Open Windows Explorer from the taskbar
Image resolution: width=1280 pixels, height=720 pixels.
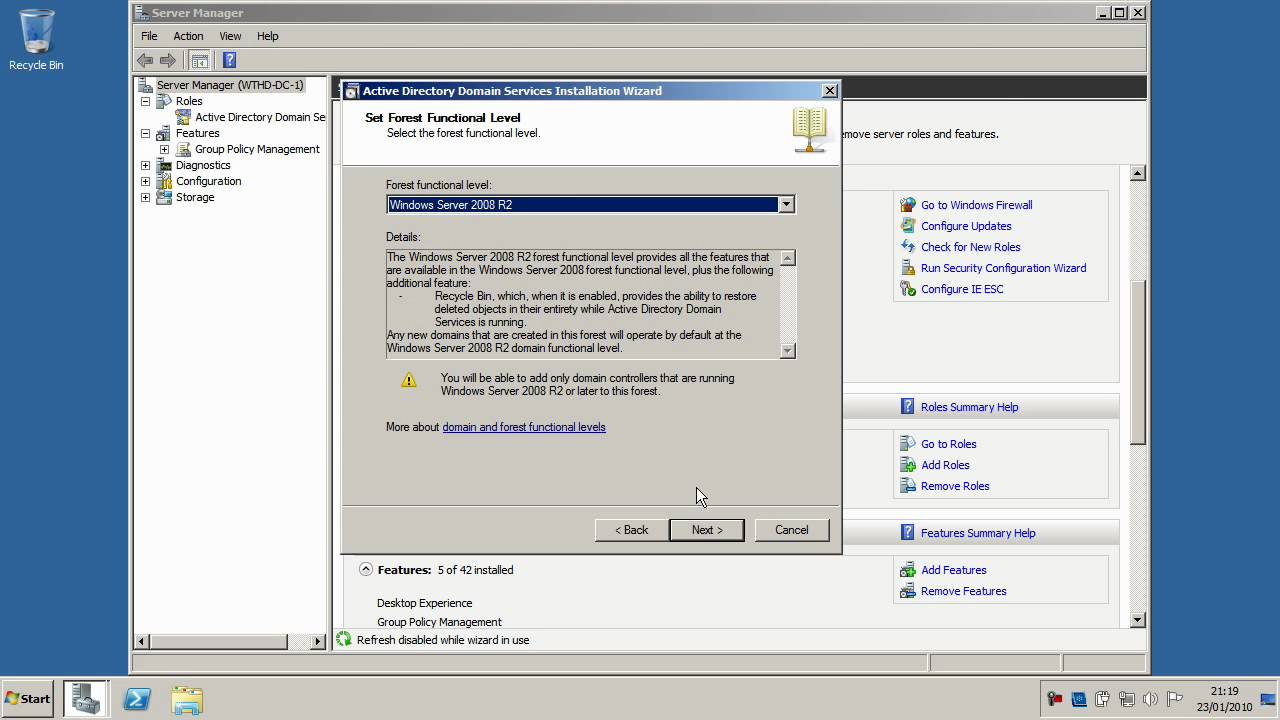click(187, 699)
